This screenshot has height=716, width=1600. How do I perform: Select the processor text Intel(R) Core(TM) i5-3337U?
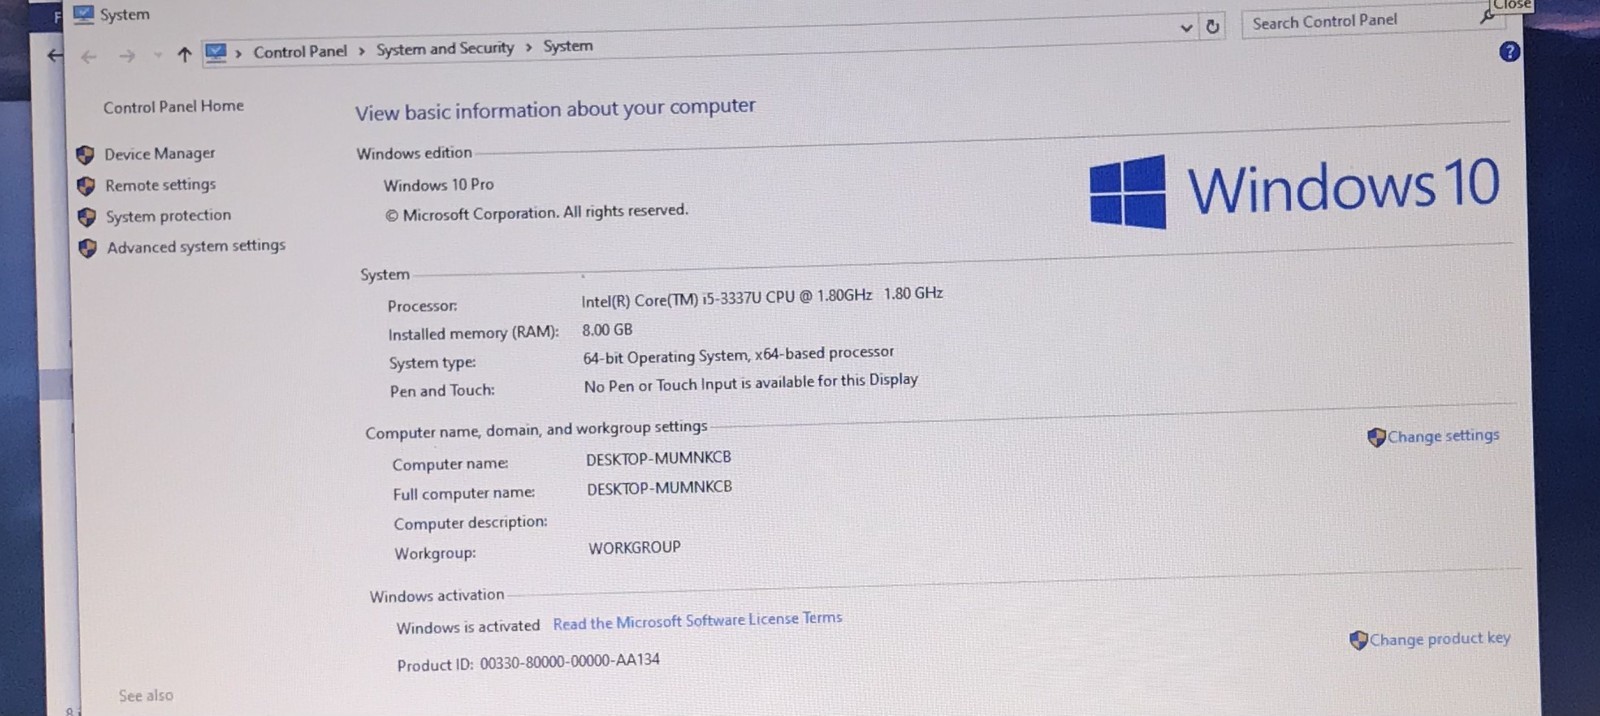point(673,298)
